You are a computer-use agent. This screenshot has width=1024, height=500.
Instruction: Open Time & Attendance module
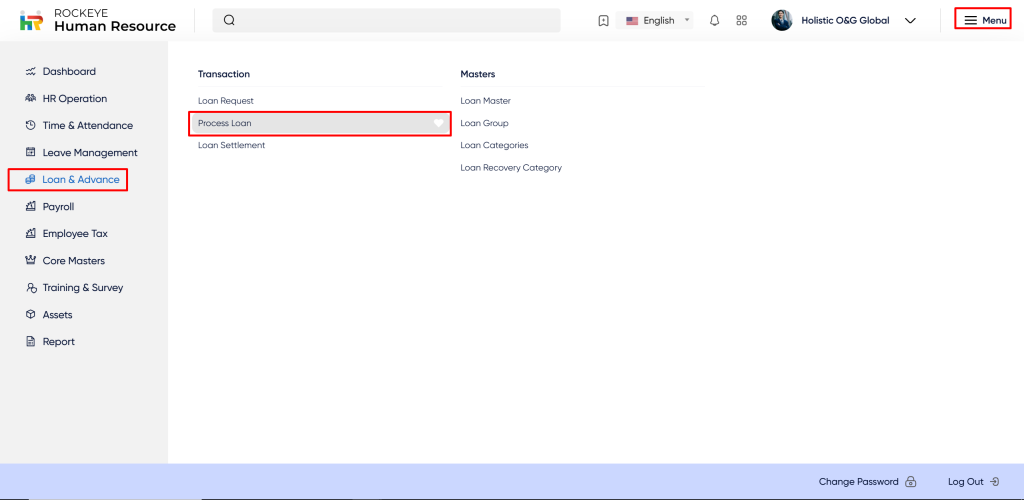(87, 126)
